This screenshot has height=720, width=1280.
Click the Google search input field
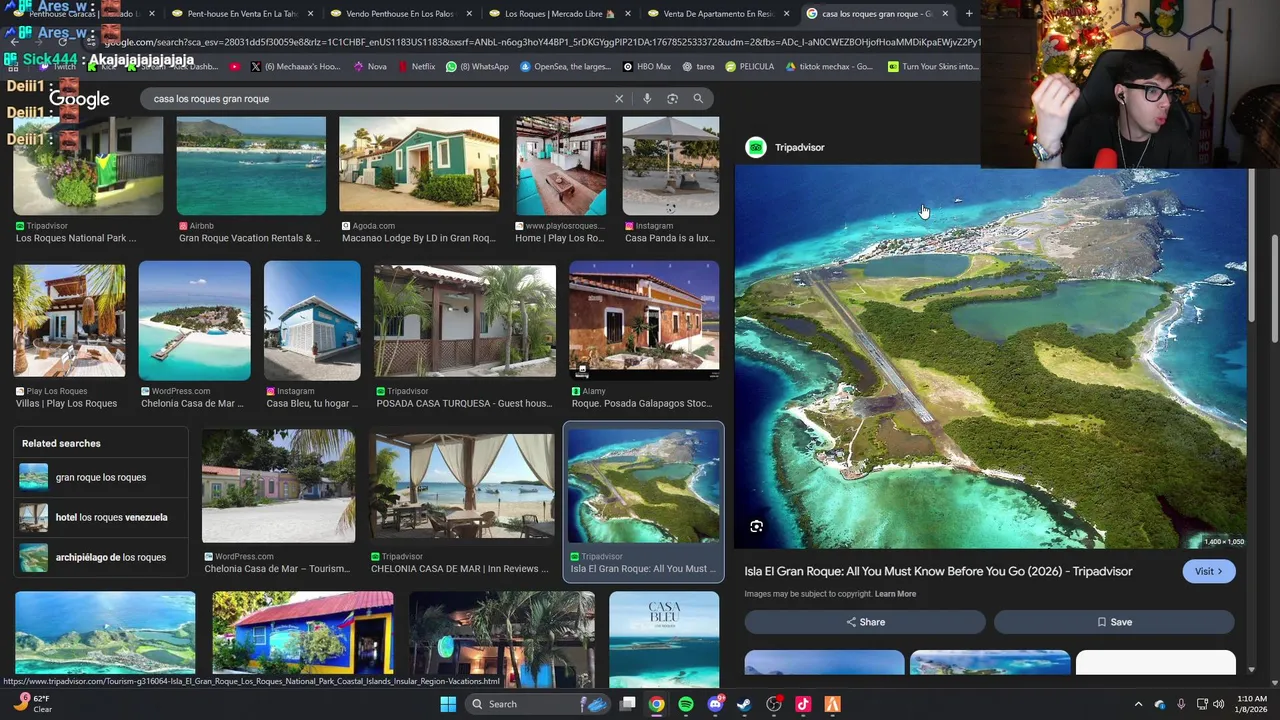(x=380, y=99)
